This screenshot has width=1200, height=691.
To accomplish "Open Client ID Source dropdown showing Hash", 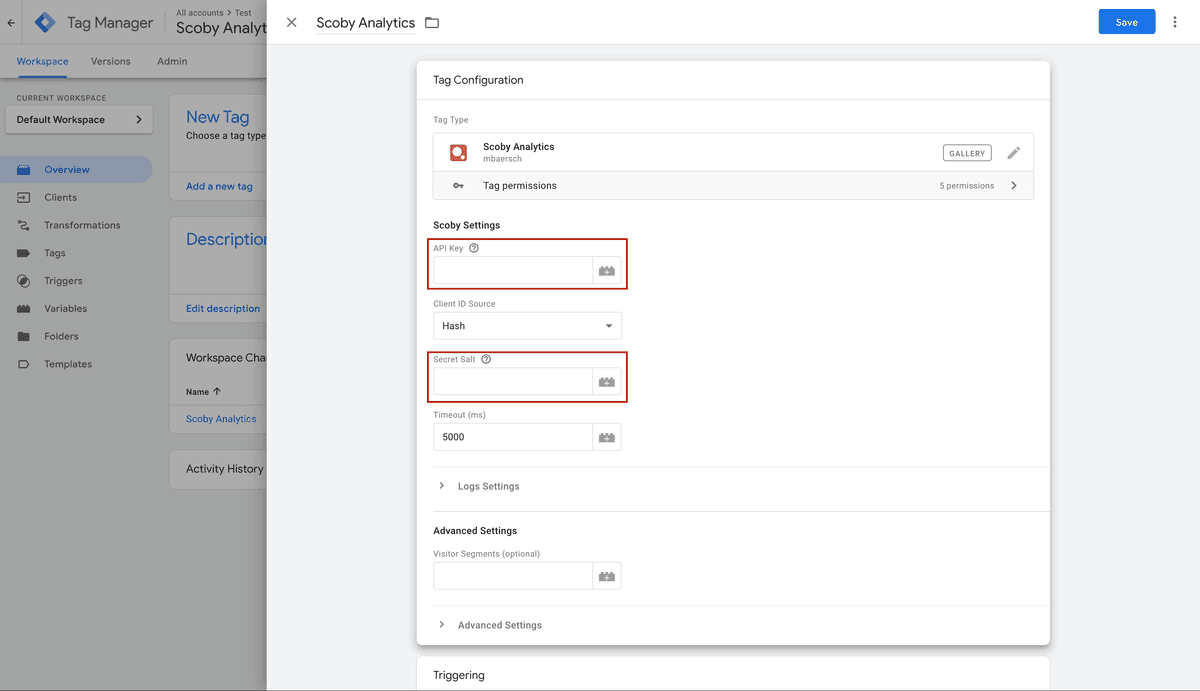I will (x=527, y=326).
